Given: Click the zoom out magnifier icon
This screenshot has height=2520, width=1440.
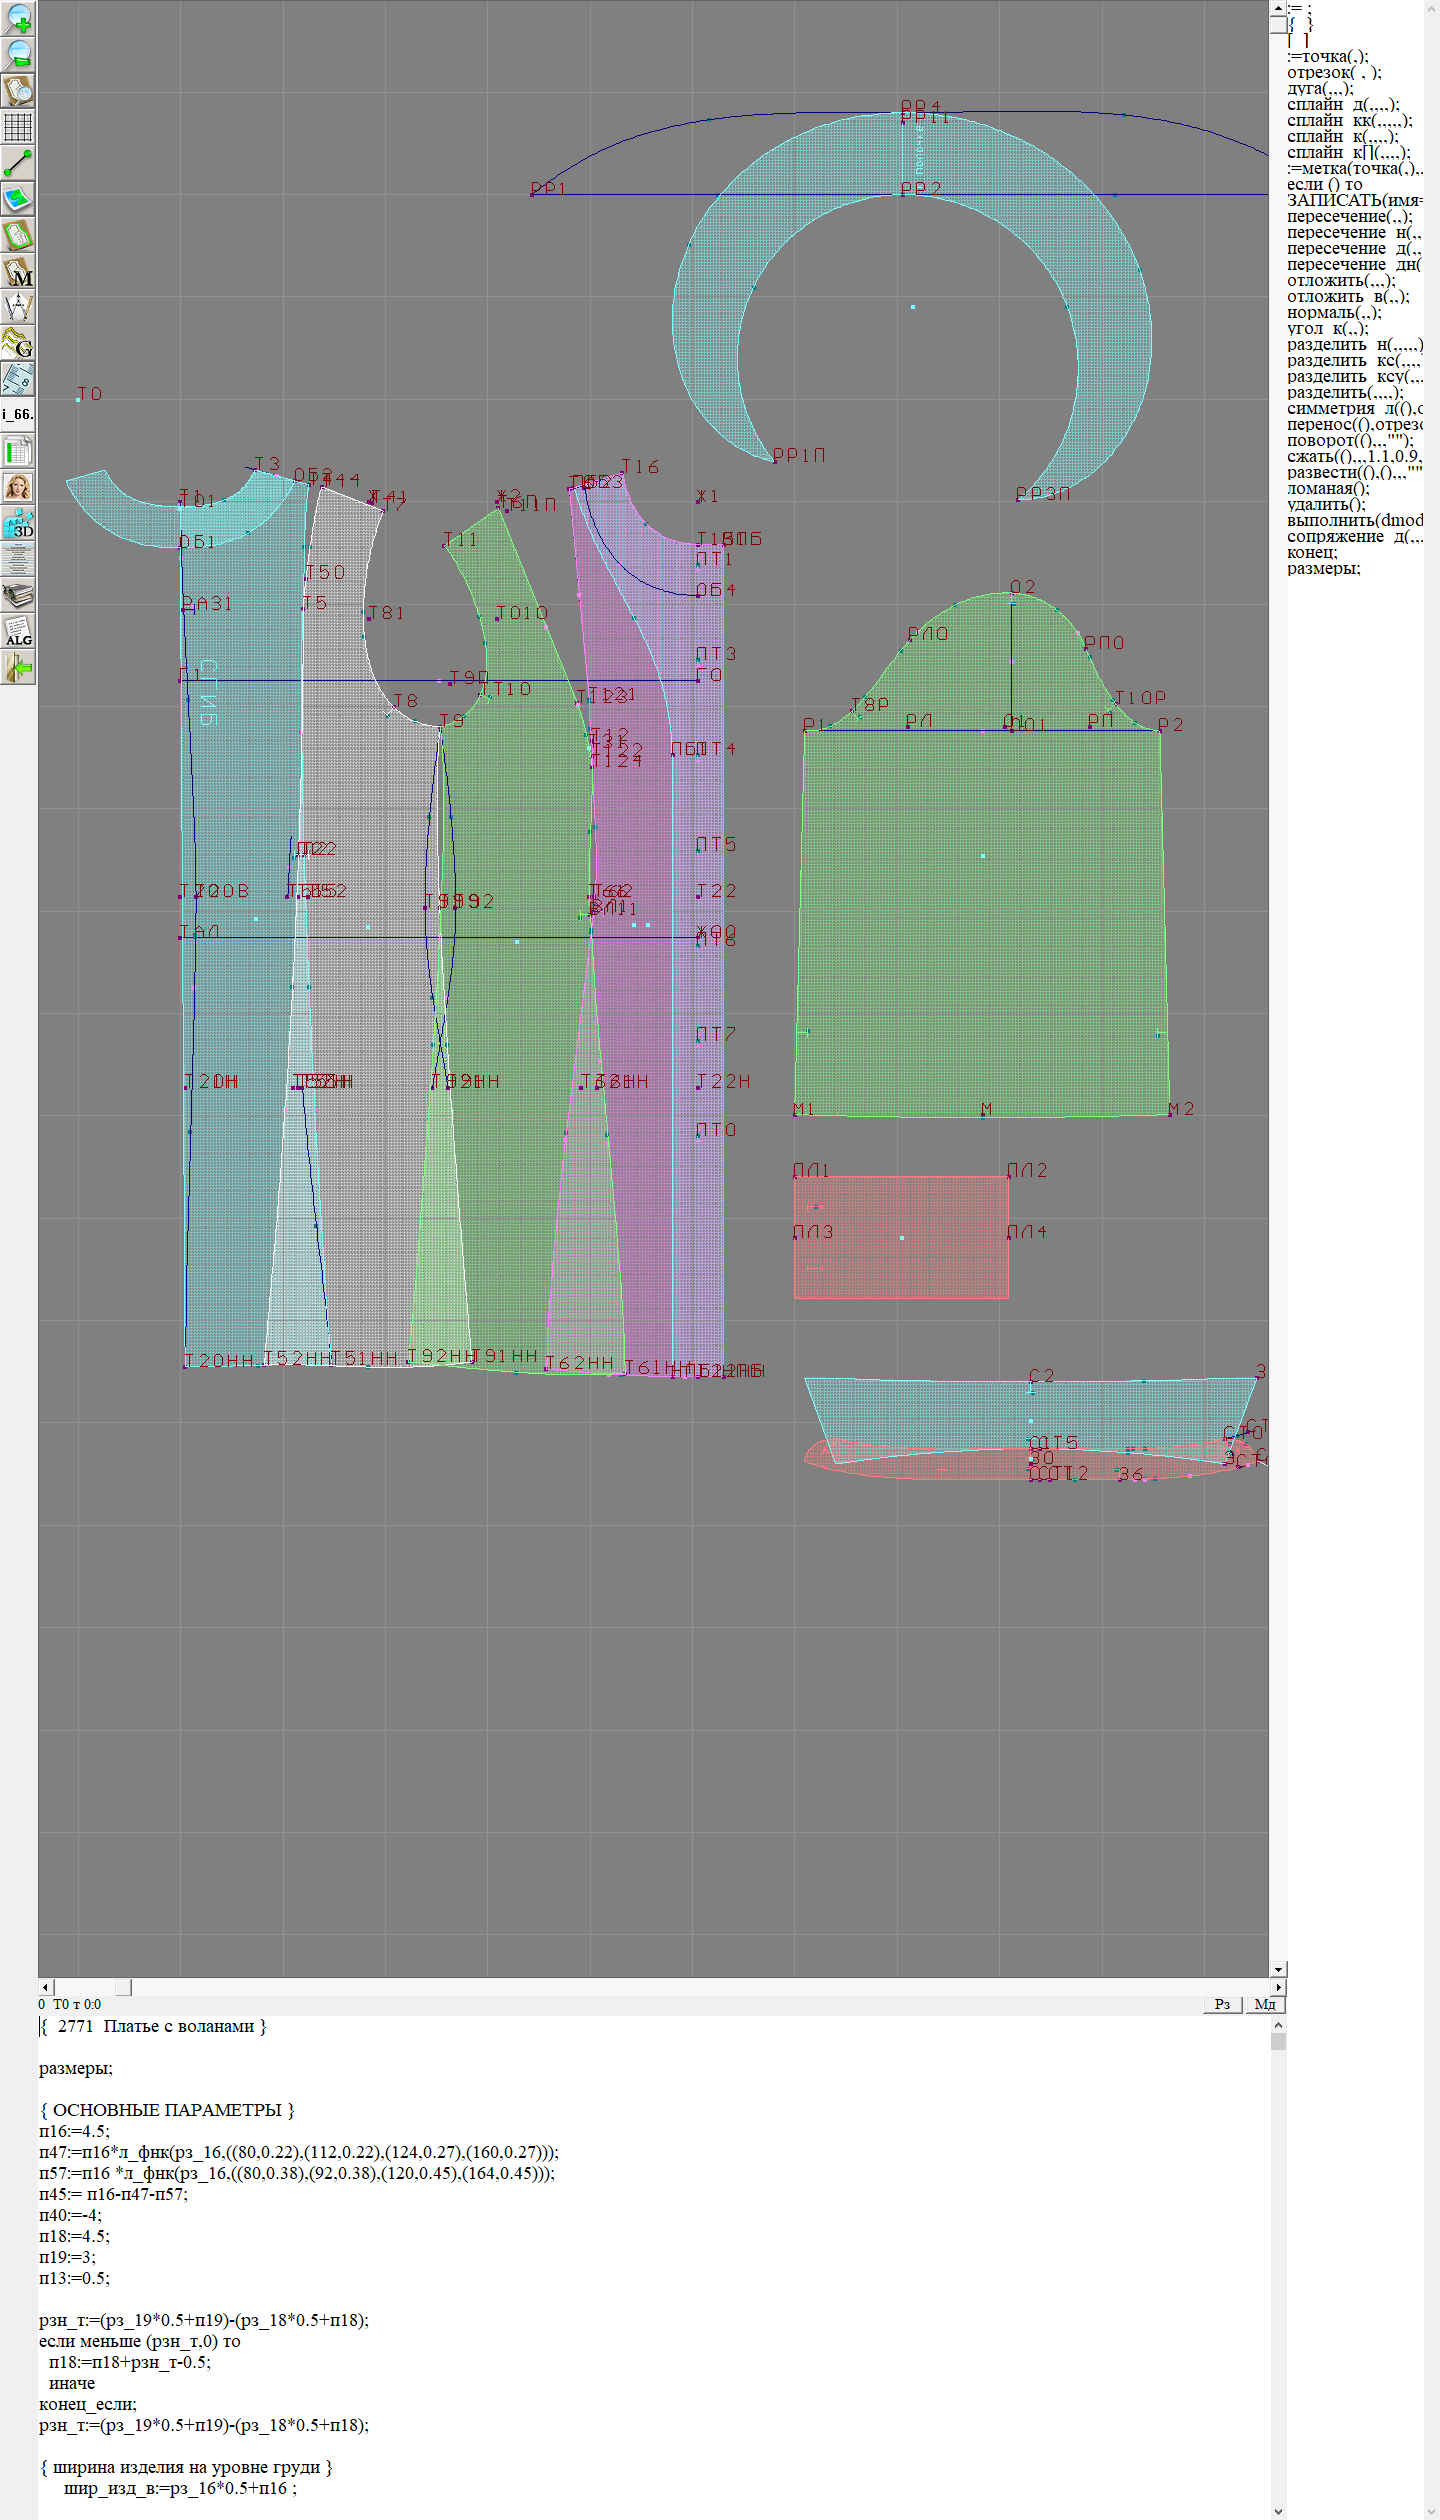Looking at the screenshot, I should [18, 54].
